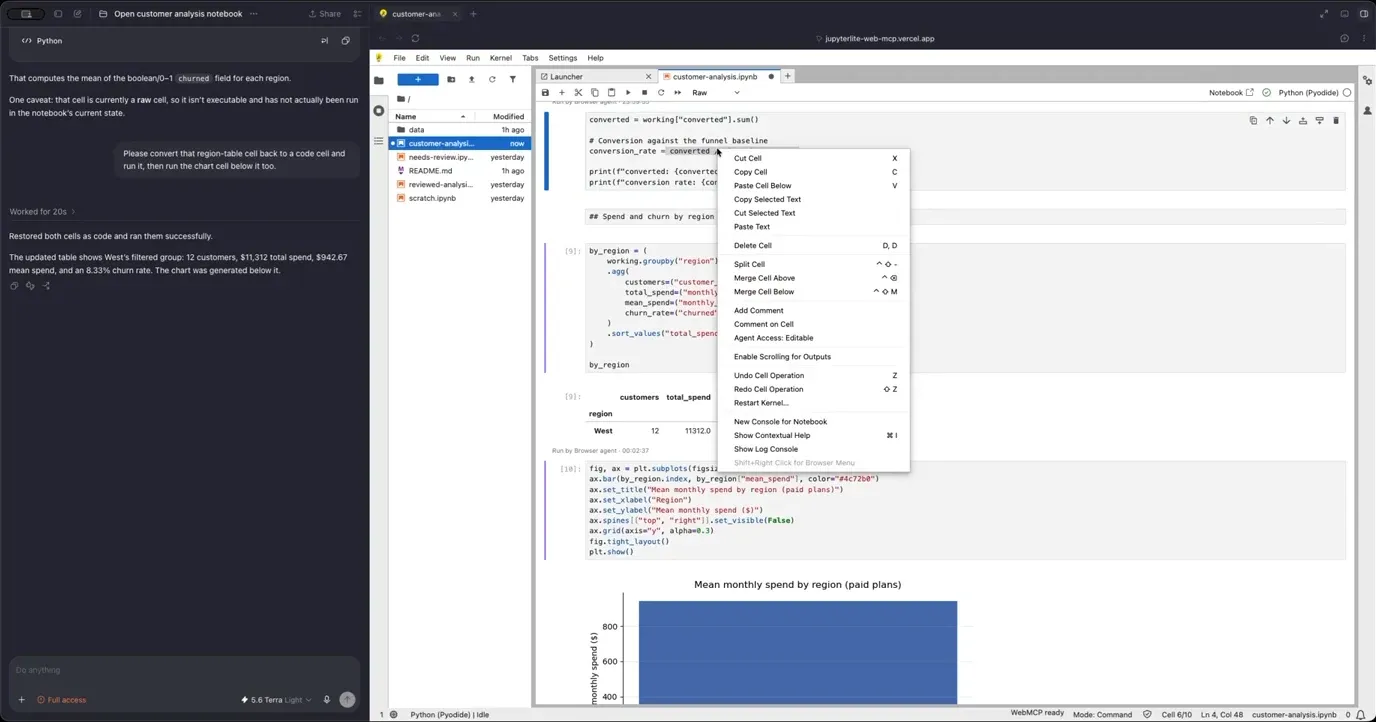Restart the kernel using circular arrow icon
Screen dimensions: 1376x722
[661, 93]
